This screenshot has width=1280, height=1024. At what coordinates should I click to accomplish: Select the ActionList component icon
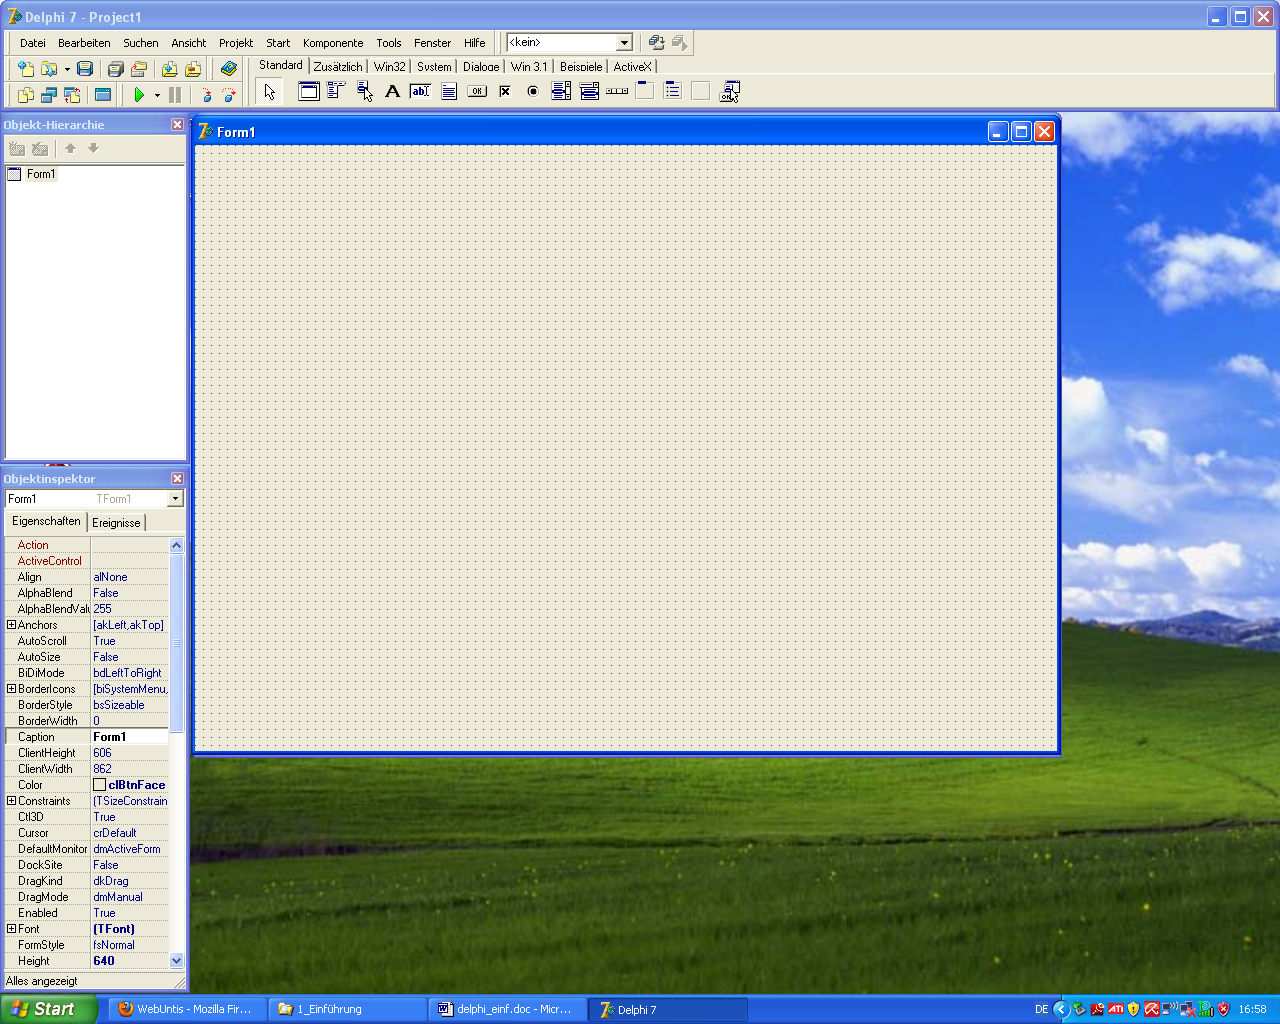click(x=729, y=92)
